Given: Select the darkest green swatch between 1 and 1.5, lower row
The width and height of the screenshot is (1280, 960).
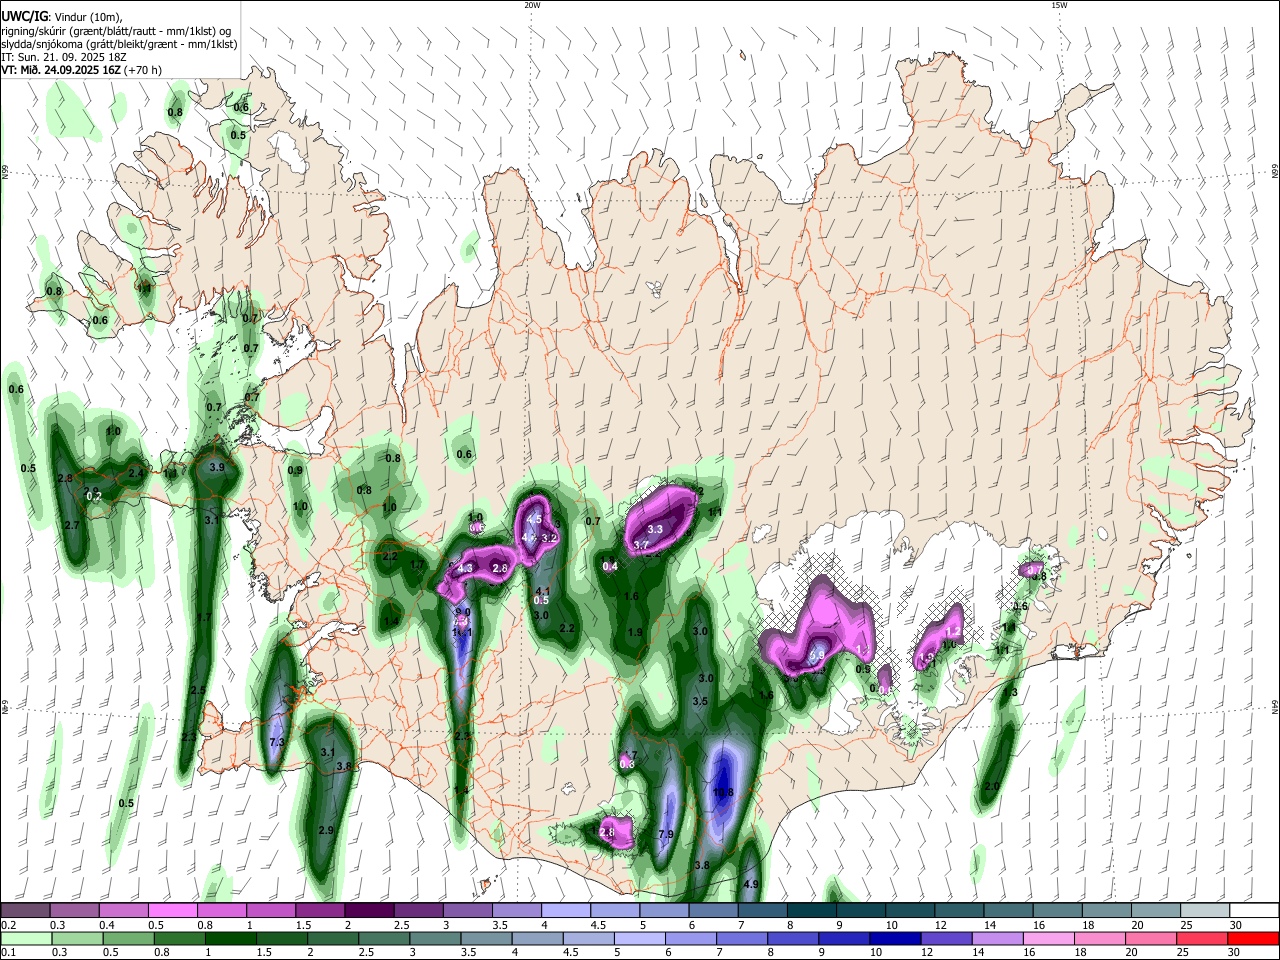Looking at the screenshot, I should (230, 938).
